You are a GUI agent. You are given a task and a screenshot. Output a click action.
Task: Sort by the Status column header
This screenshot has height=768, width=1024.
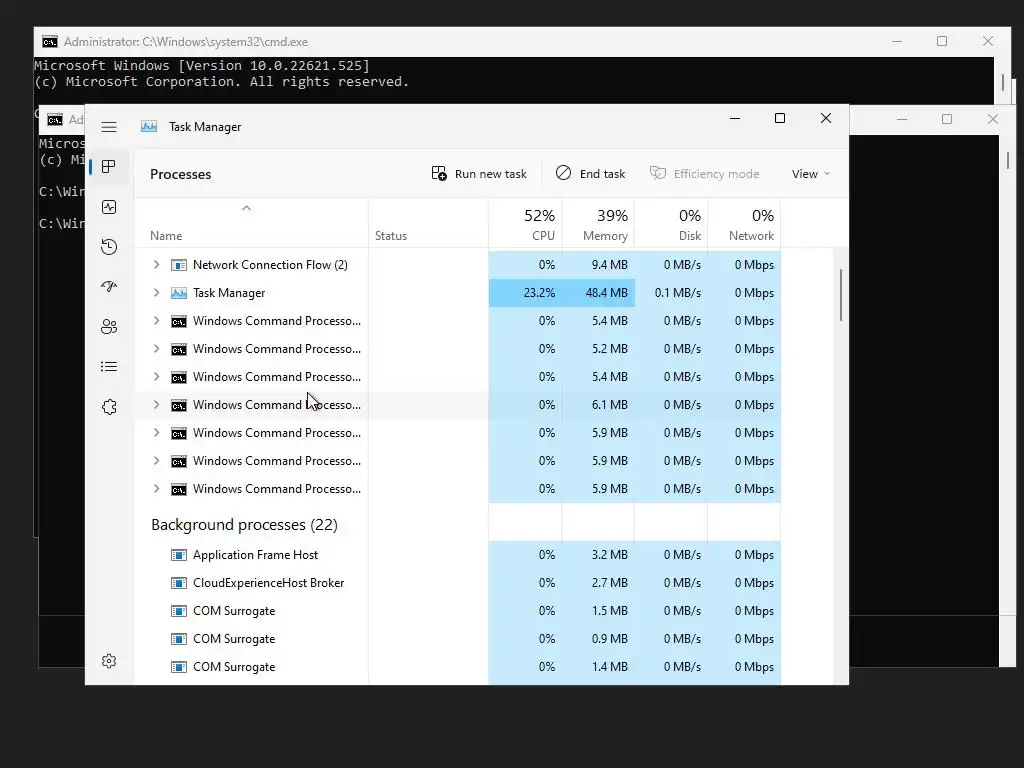(428, 224)
